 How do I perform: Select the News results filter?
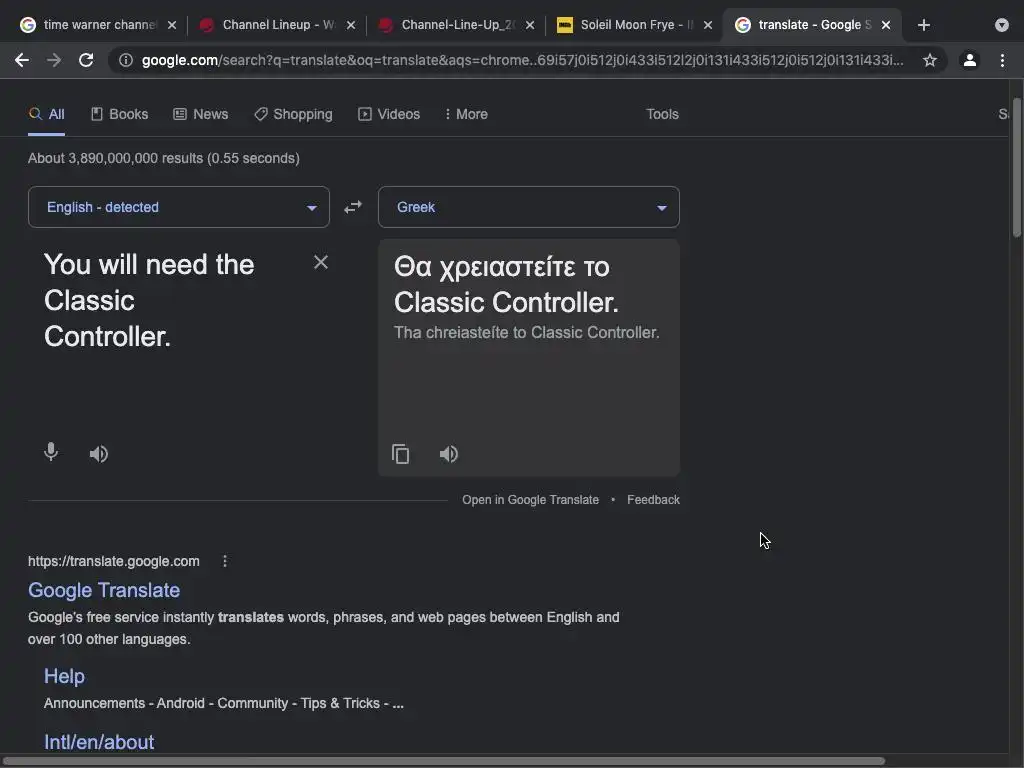[x=200, y=114]
